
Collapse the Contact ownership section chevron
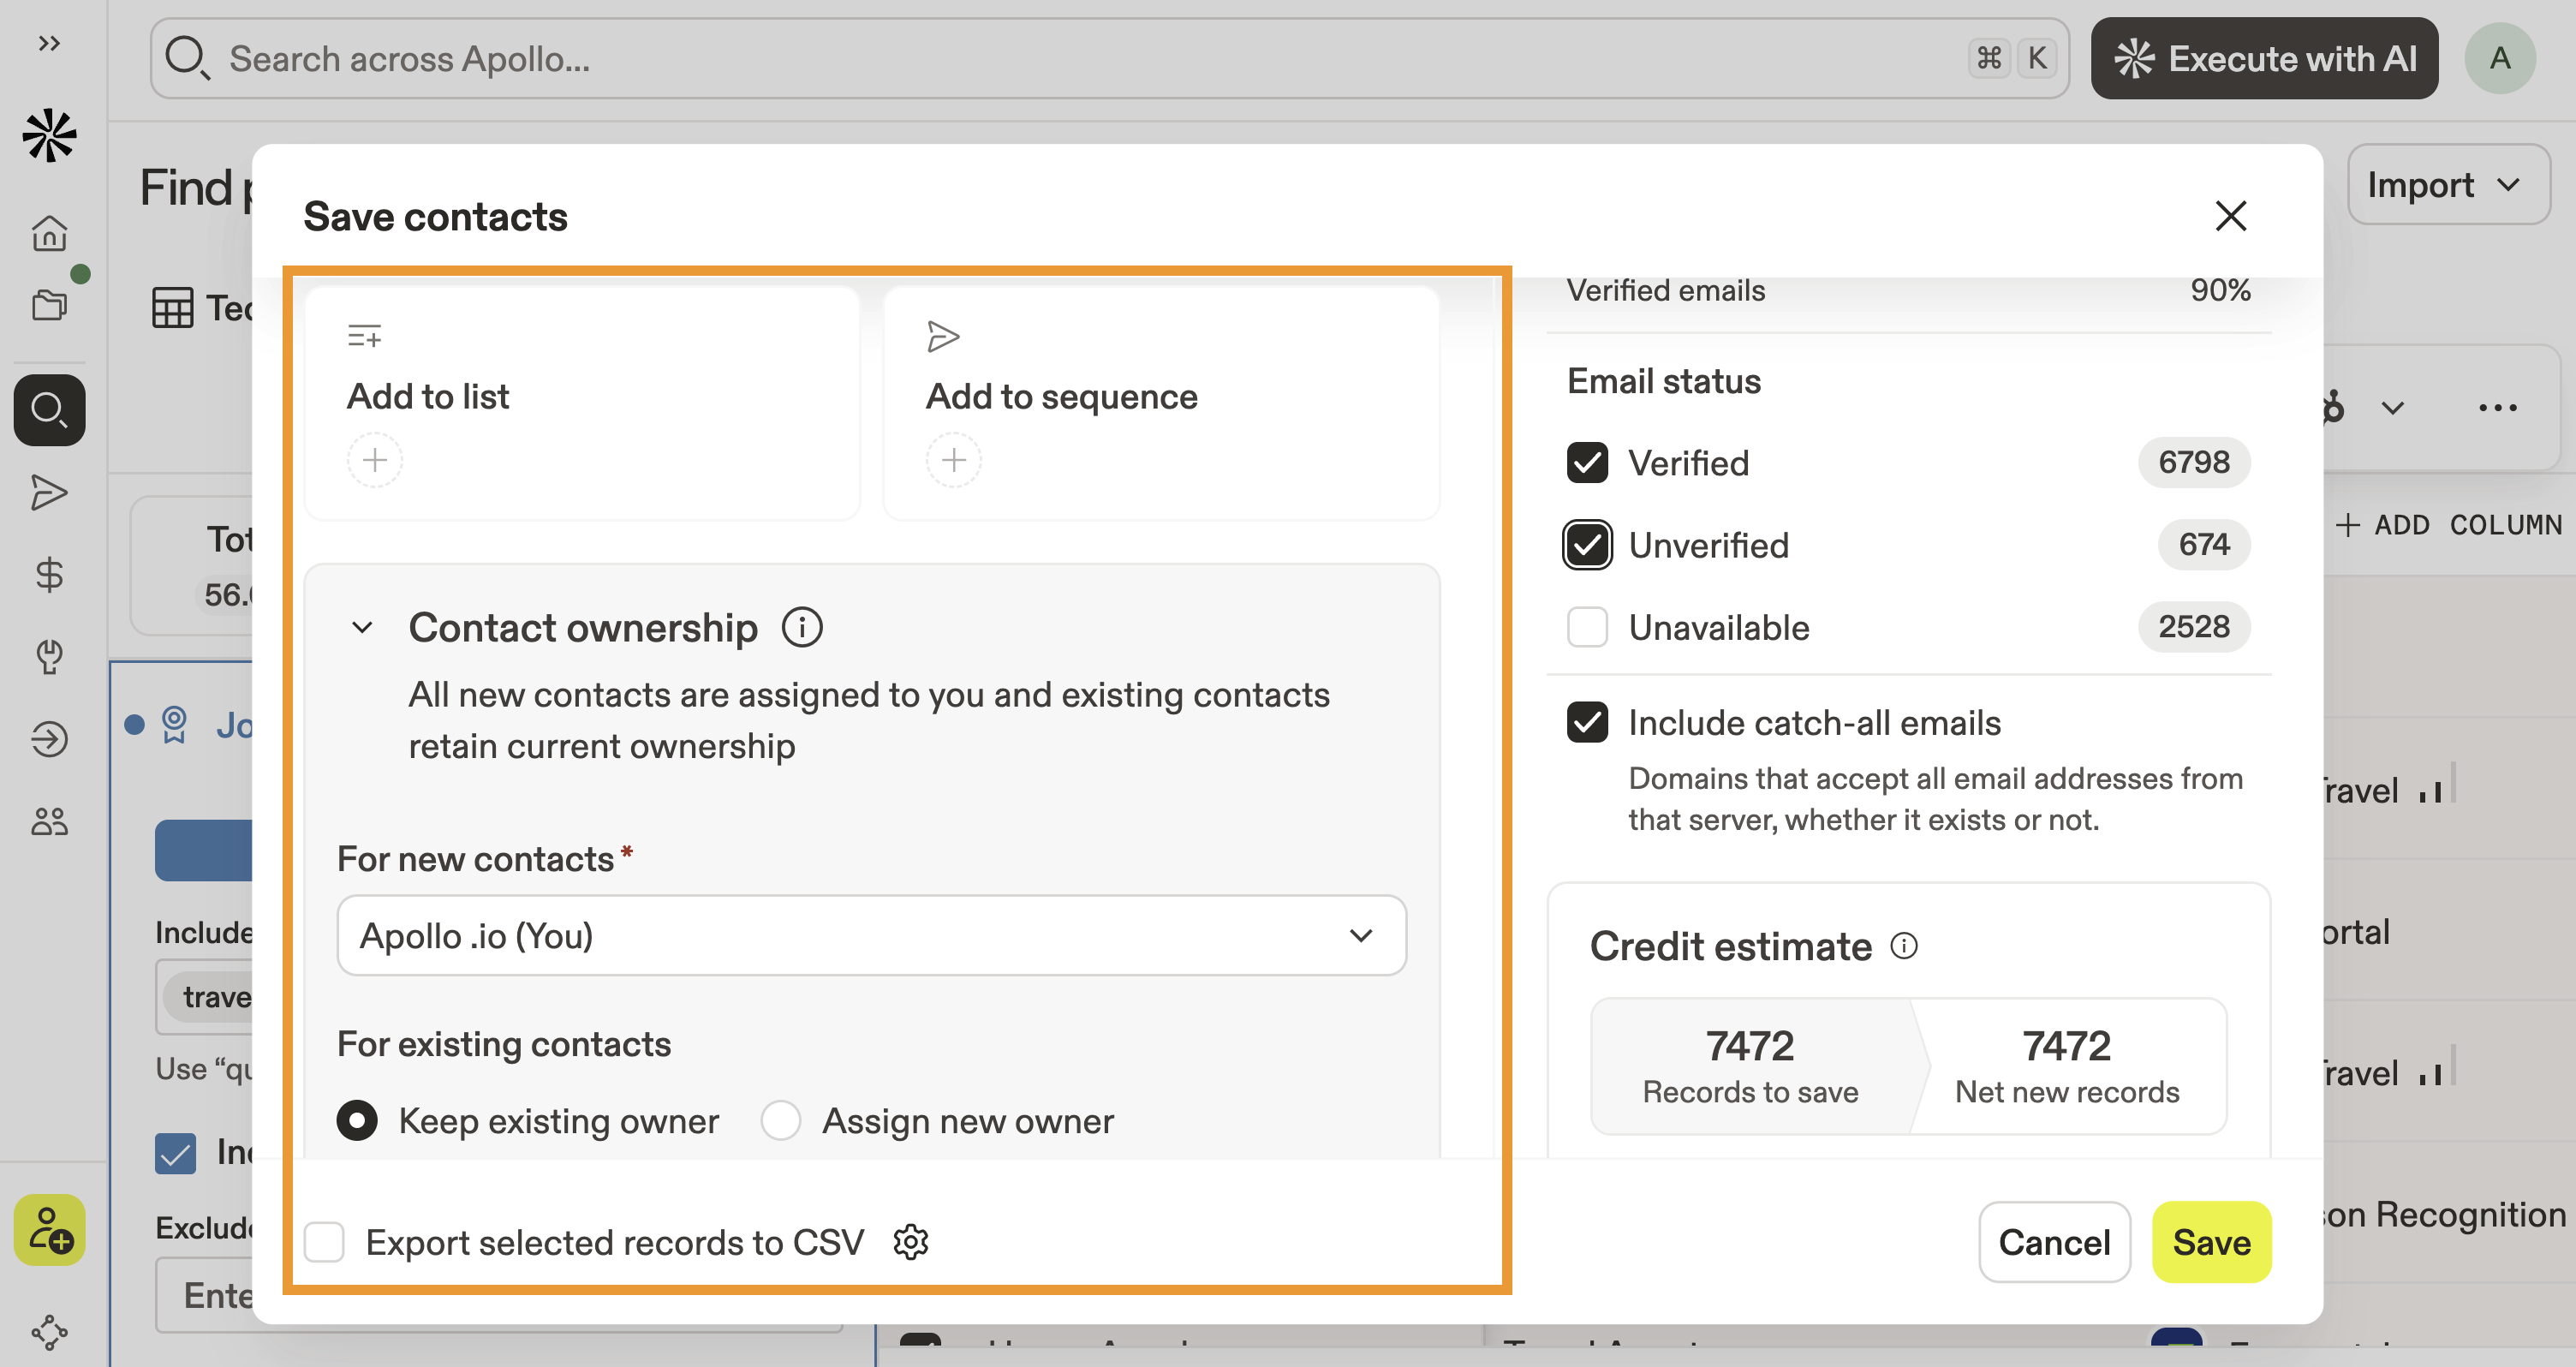coord(362,628)
